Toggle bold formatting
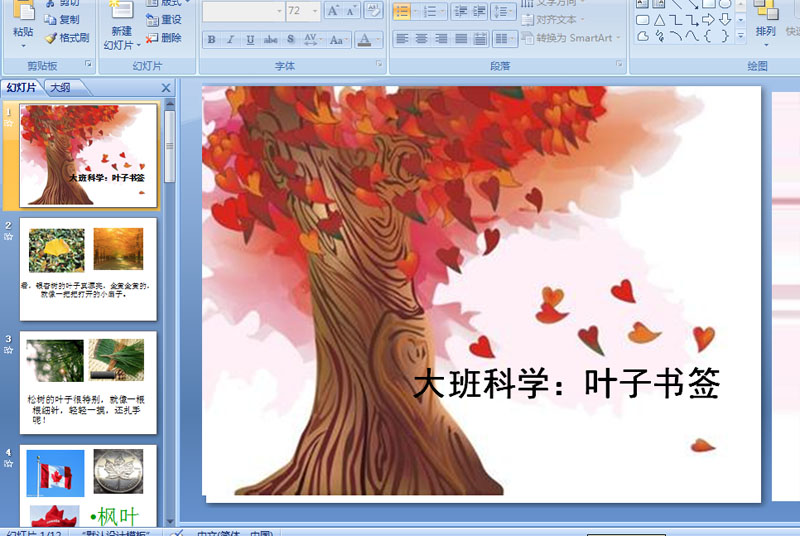The height and width of the screenshot is (536, 800). 211,40
